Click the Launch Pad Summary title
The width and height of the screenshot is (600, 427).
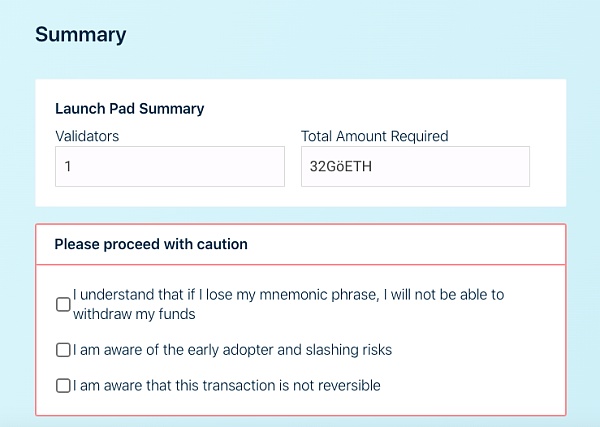129,109
